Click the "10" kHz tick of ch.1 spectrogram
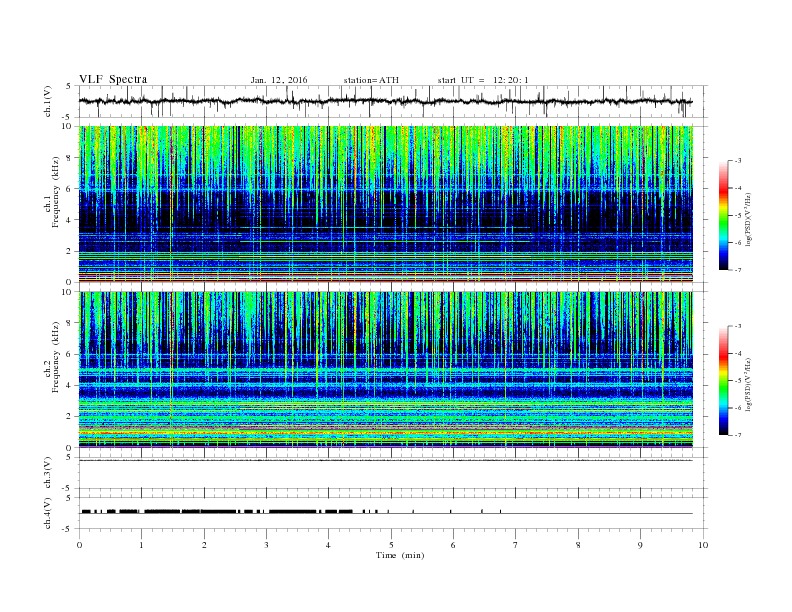The height and width of the screenshot is (612, 792). coord(68,126)
